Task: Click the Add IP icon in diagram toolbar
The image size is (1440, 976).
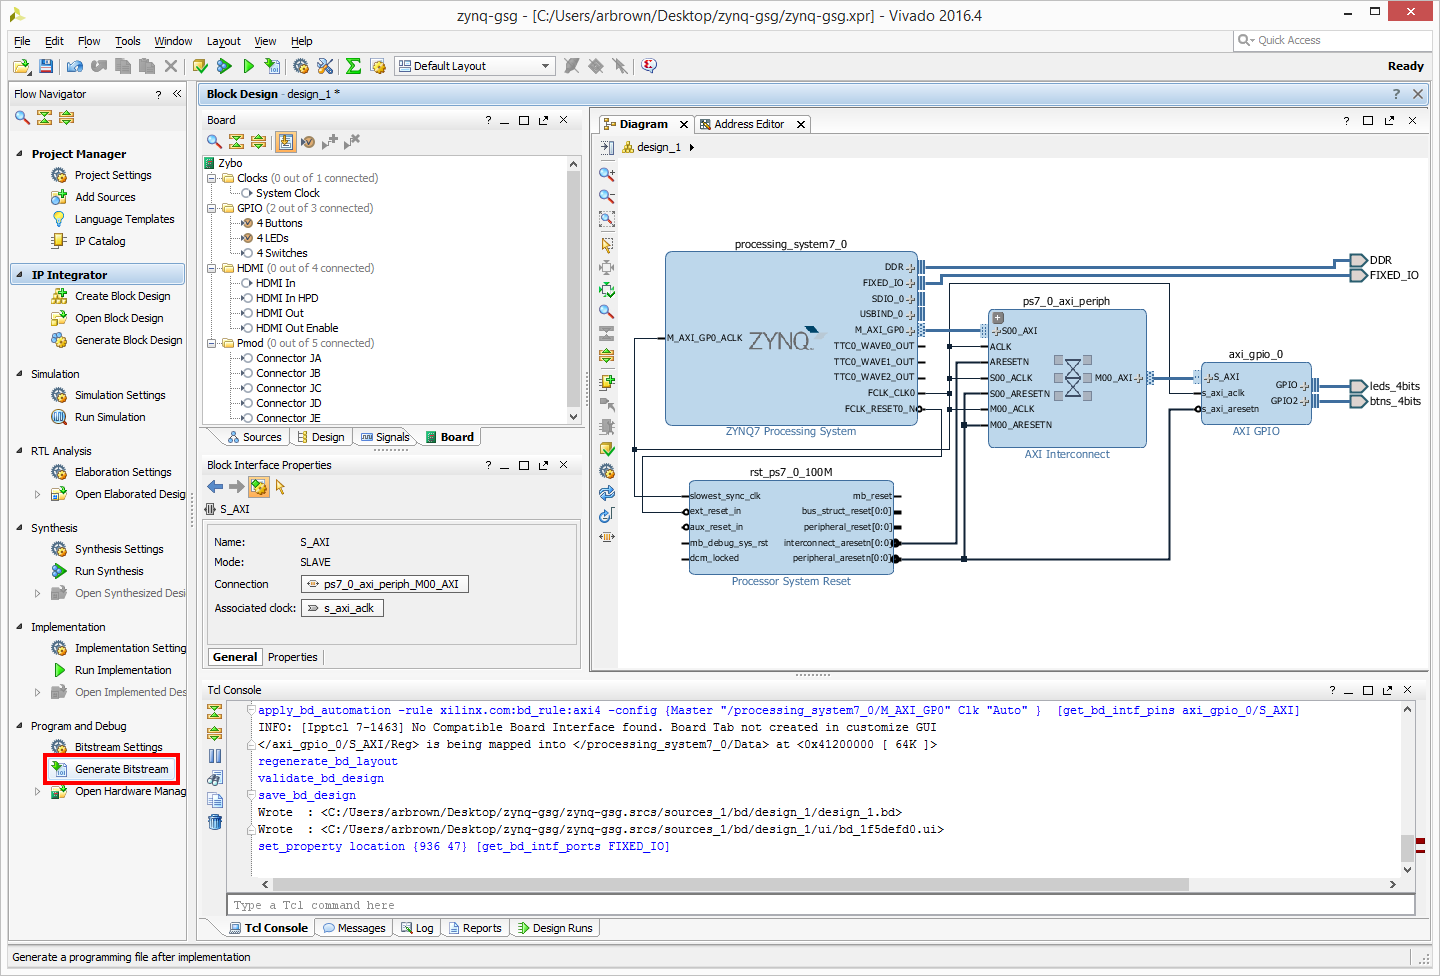Action: [x=606, y=382]
